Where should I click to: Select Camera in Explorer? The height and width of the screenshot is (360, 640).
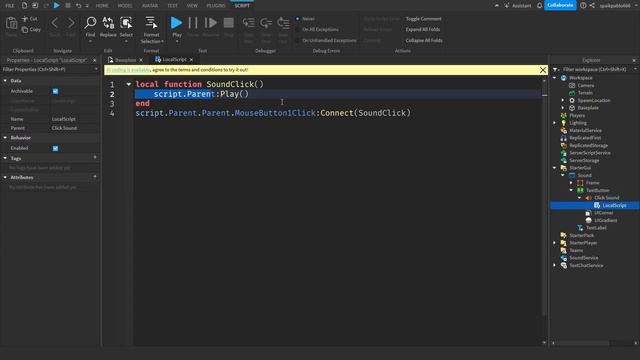586,85
